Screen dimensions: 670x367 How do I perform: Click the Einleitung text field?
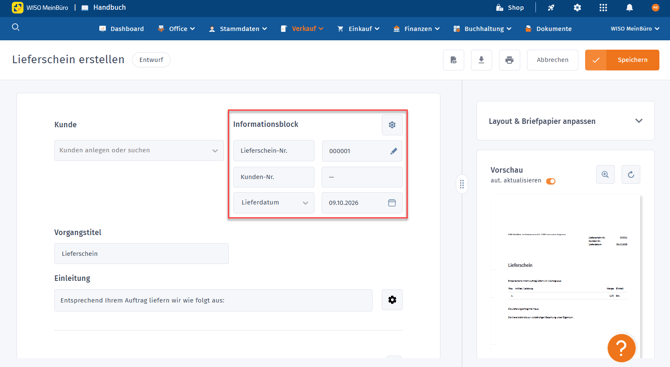pos(213,300)
